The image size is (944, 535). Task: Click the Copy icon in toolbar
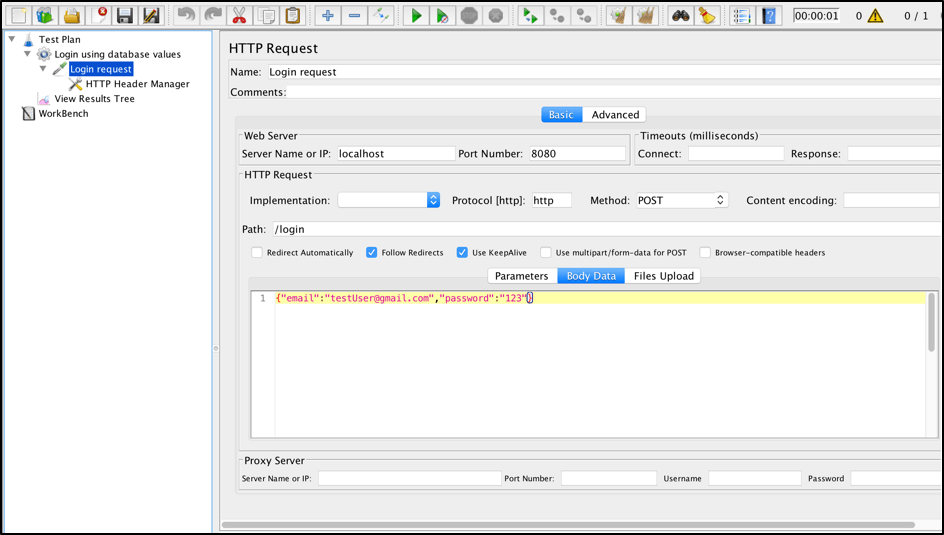[266, 15]
